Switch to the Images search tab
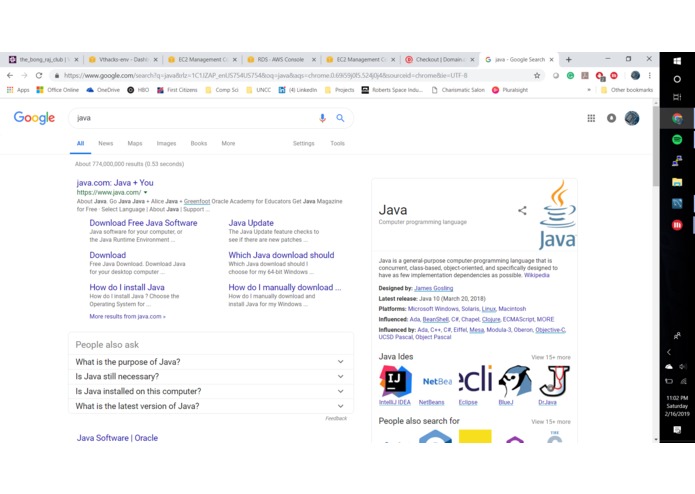695x494 pixels. (166, 144)
